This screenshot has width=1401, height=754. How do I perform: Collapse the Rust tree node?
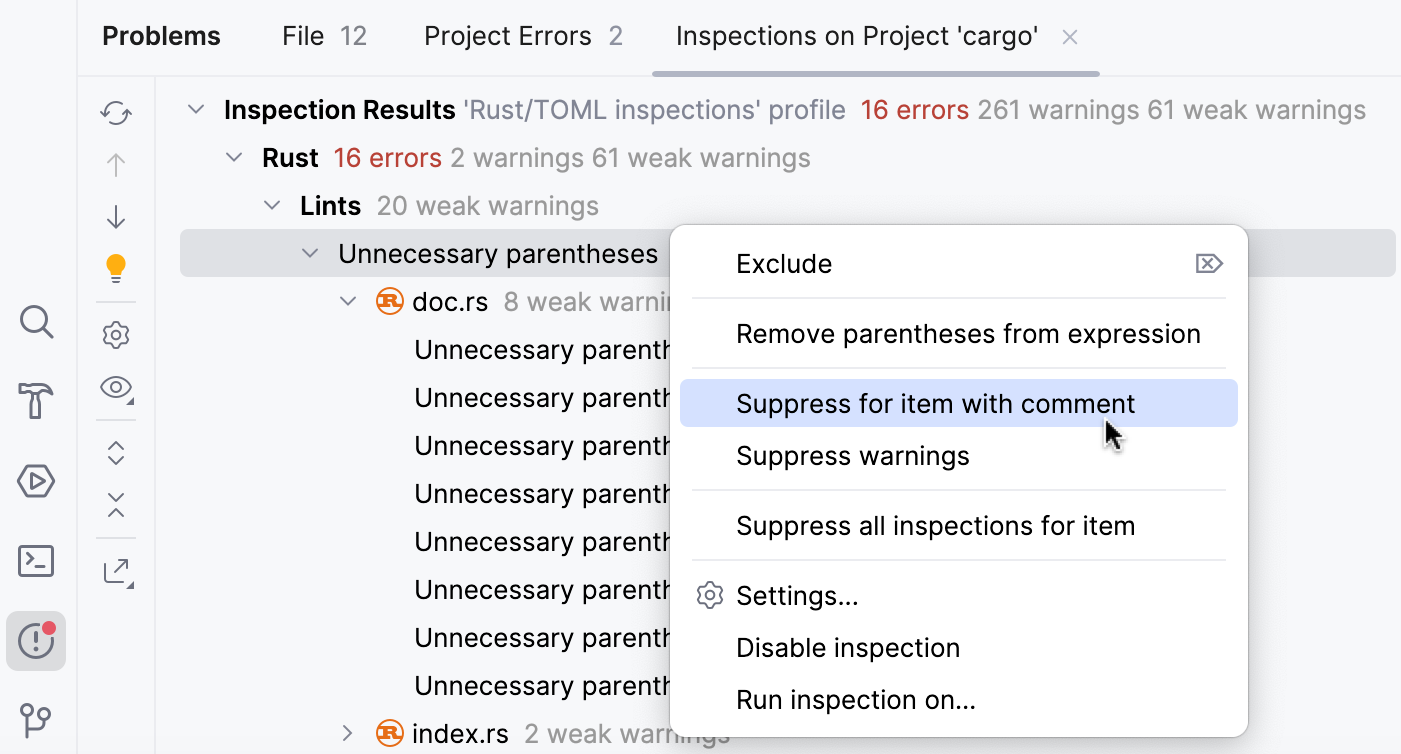233,157
